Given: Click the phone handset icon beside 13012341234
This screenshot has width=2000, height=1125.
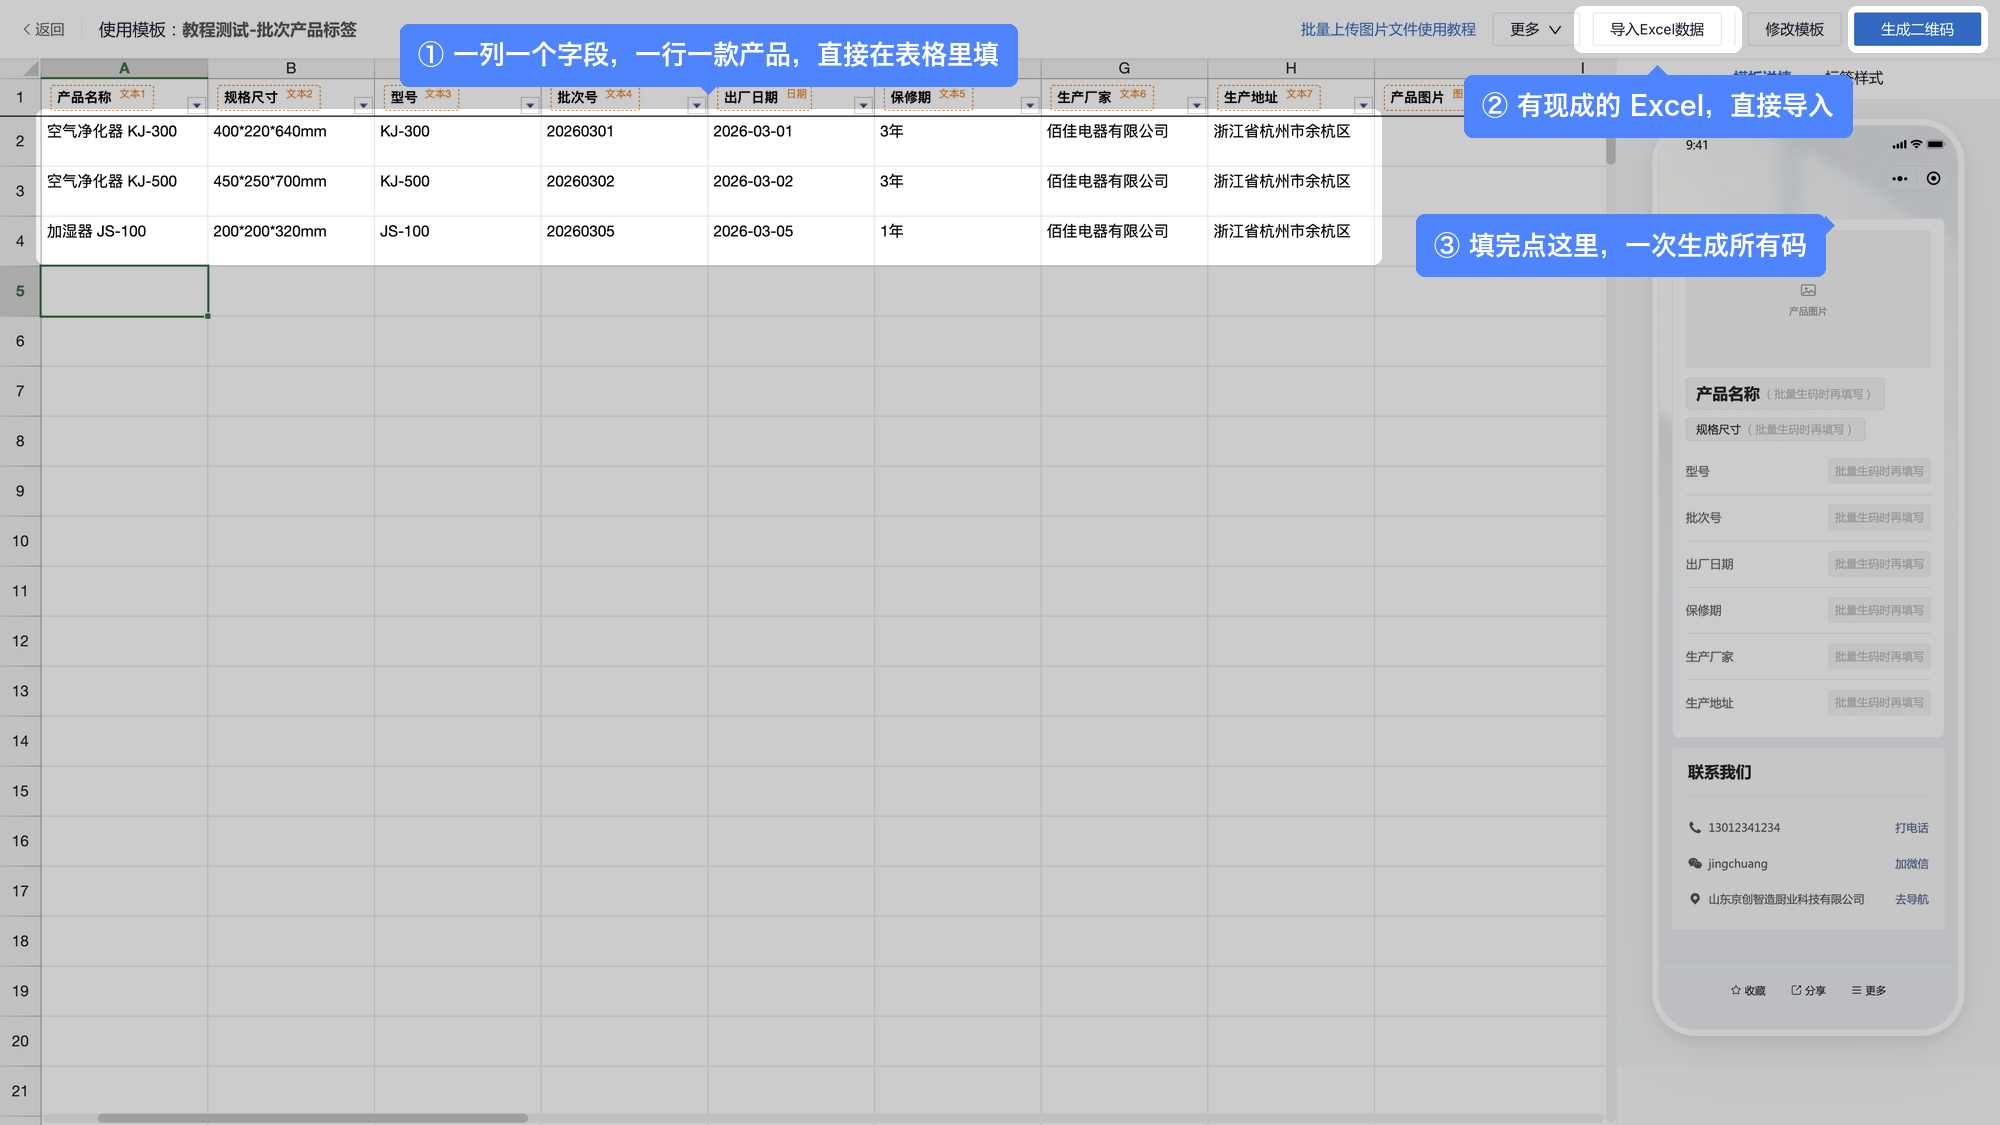Looking at the screenshot, I should [1694, 827].
